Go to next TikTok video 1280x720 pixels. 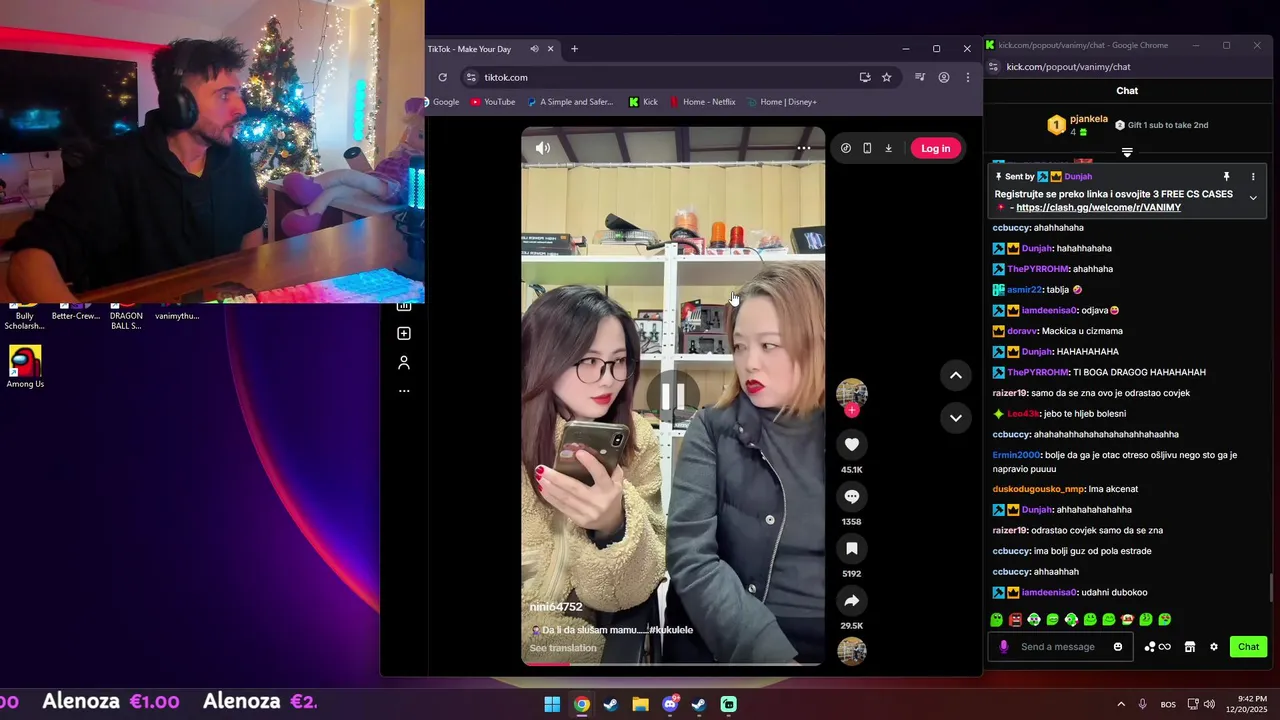[x=956, y=418]
